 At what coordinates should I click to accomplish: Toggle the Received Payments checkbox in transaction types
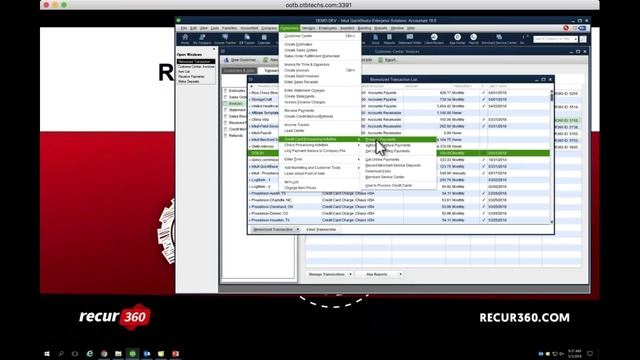coord(225,122)
